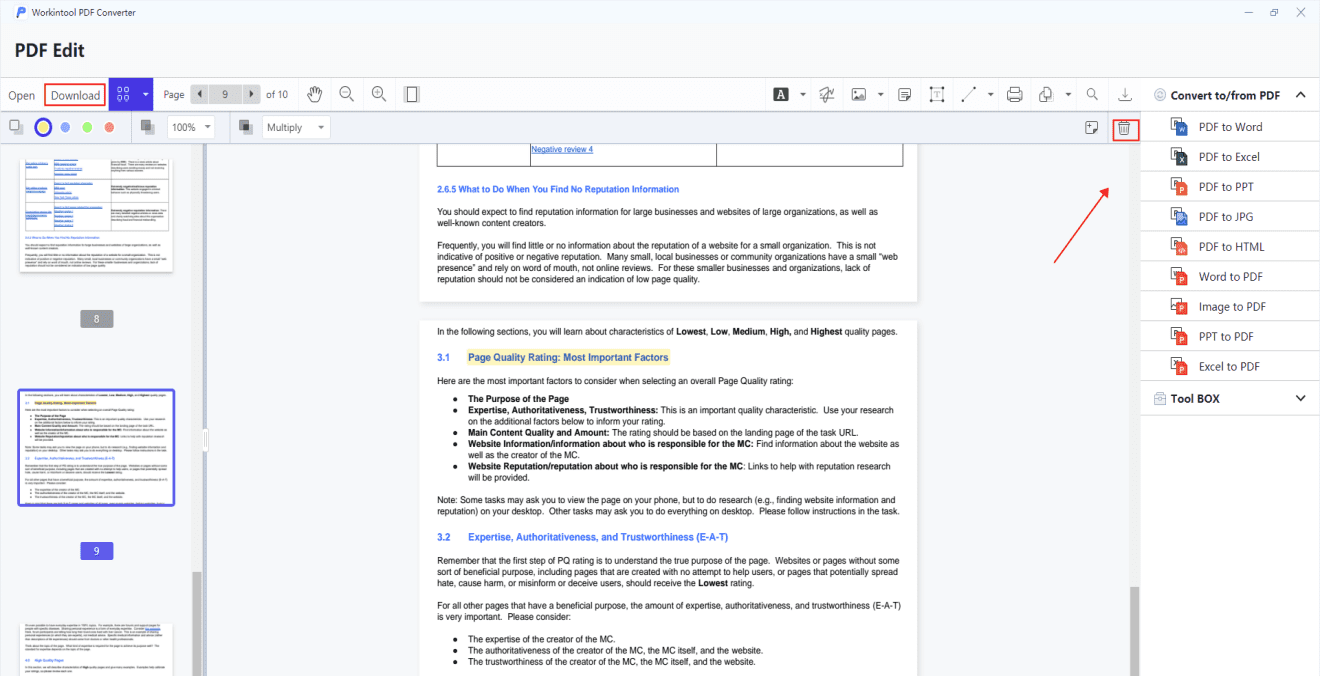Open the 100% opacity dropdown

(191, 127)
